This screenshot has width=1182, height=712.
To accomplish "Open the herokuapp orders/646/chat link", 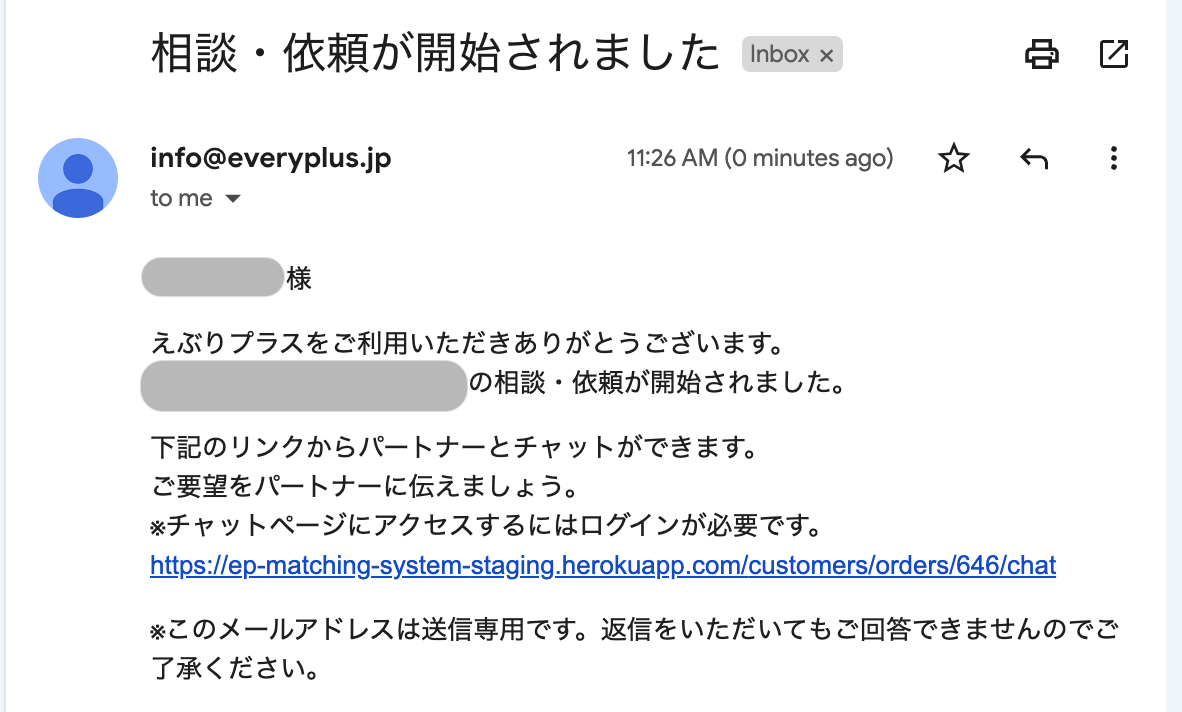I will 603,565.
